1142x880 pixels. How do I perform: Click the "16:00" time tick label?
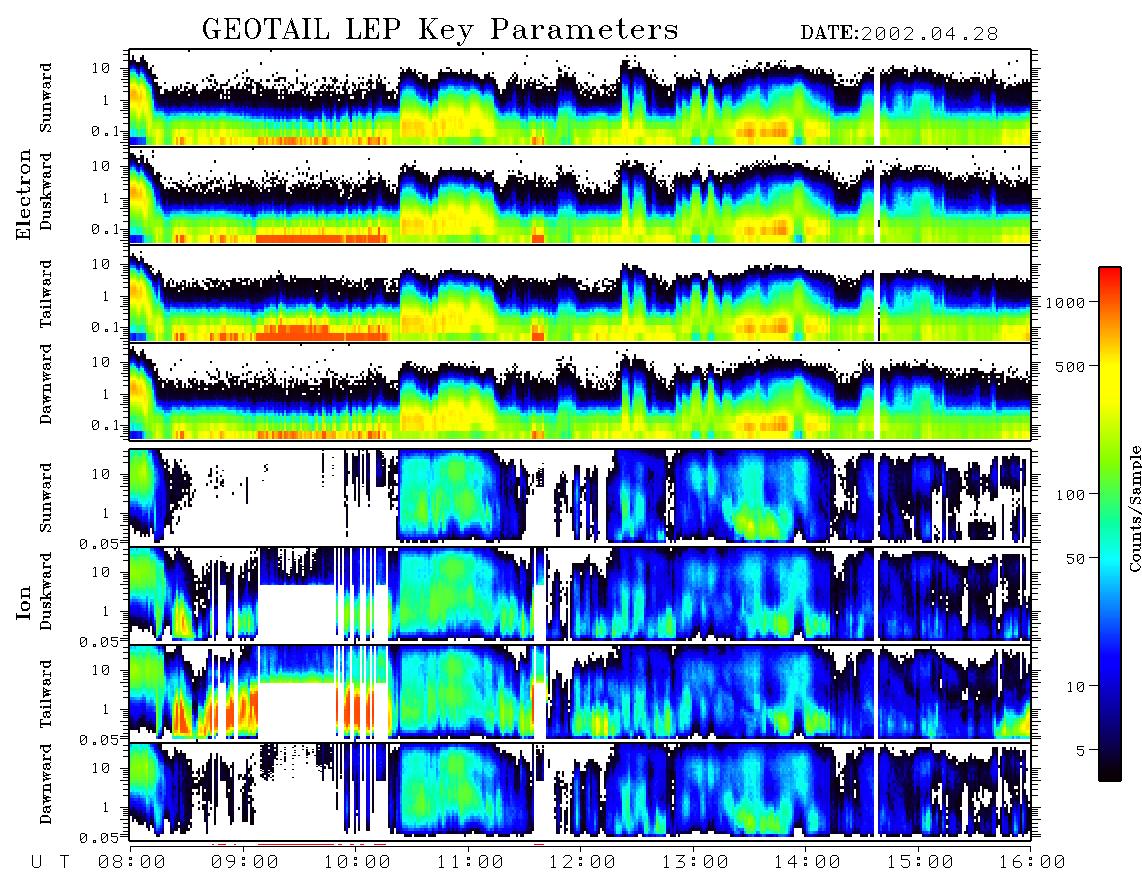pyautogui.click(x=1031, y=863)
